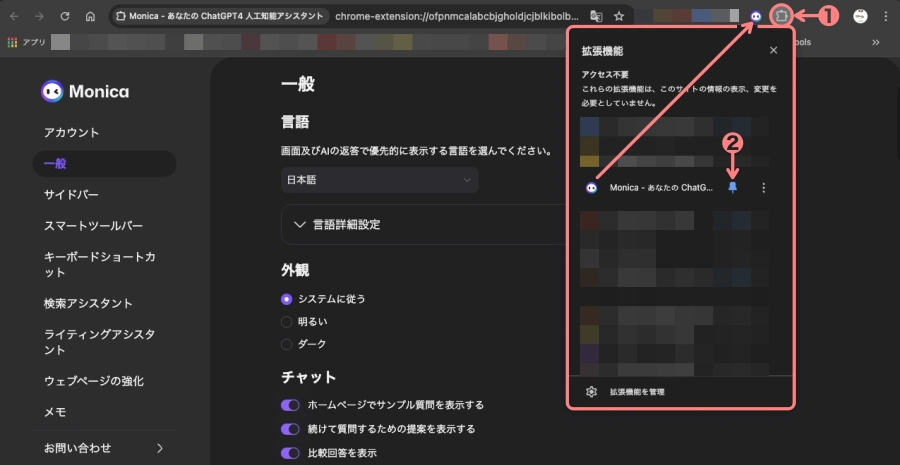Image resolution: width=900 pixels, height=465 pixels.
Task: Click 拡張機能を管理 to manage extensions
Action: pos(637,392)
